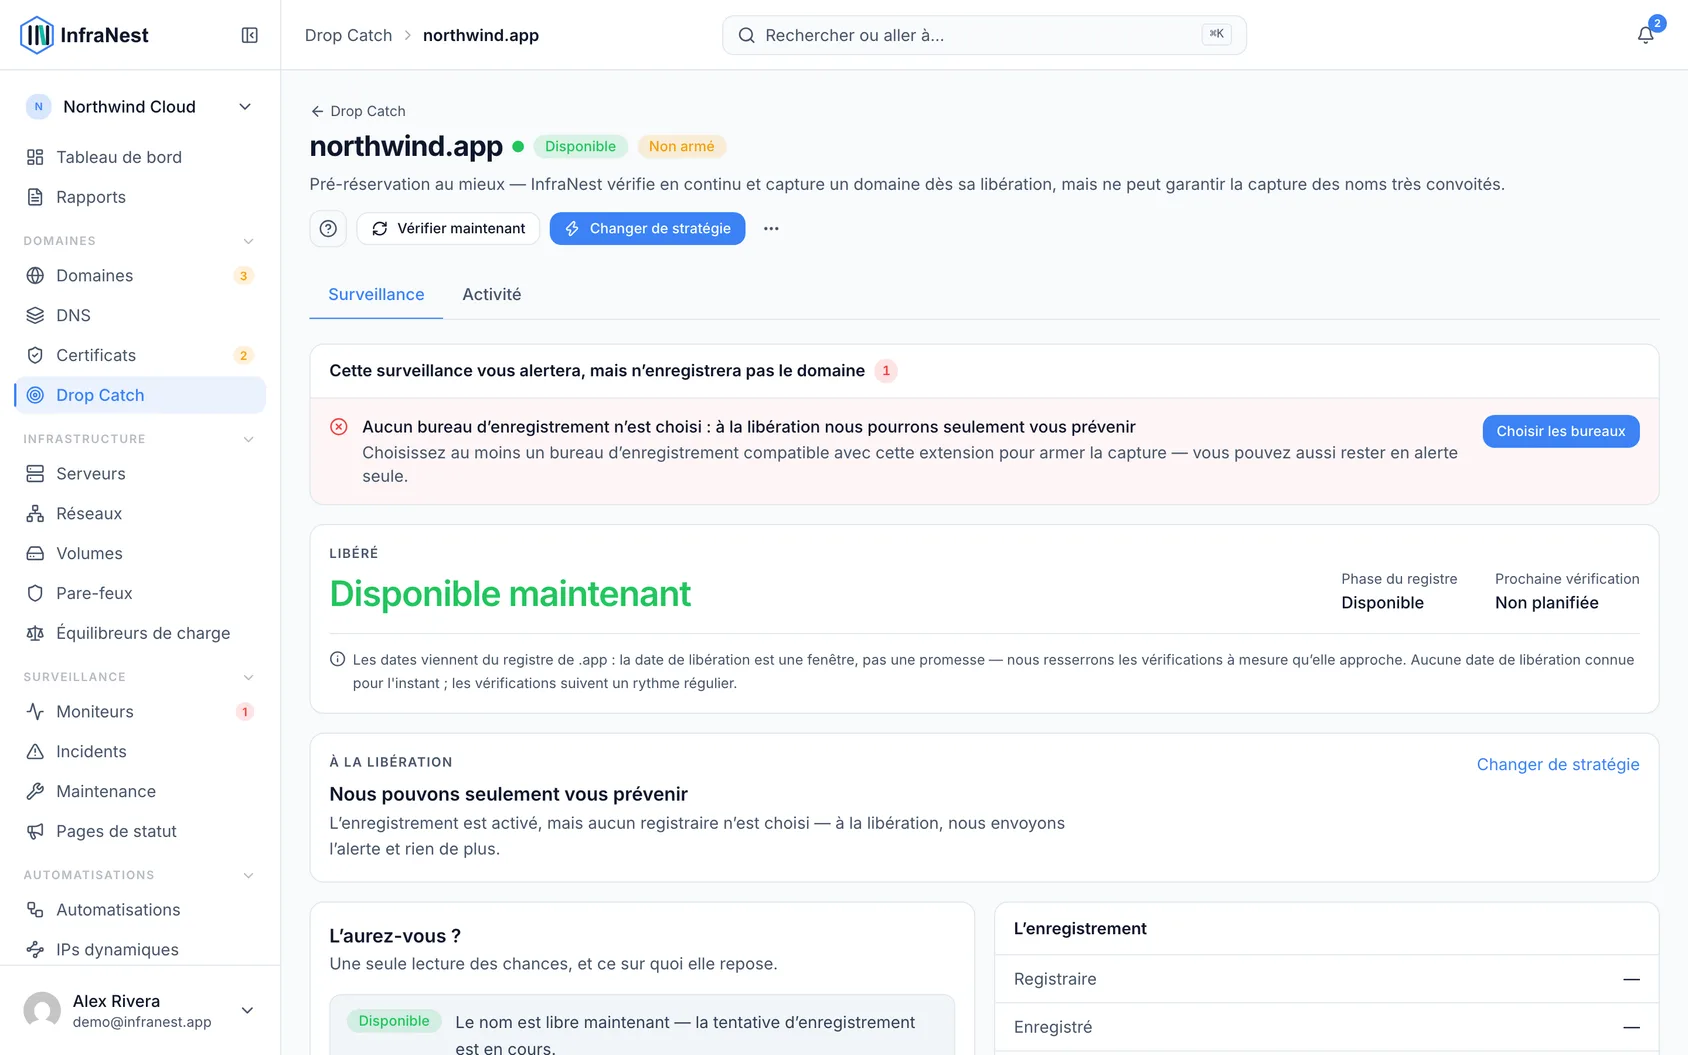Click the Drop Catch breadcrumb
The height and width of the screenshot is (1055, 1688).
coord(348,35)
